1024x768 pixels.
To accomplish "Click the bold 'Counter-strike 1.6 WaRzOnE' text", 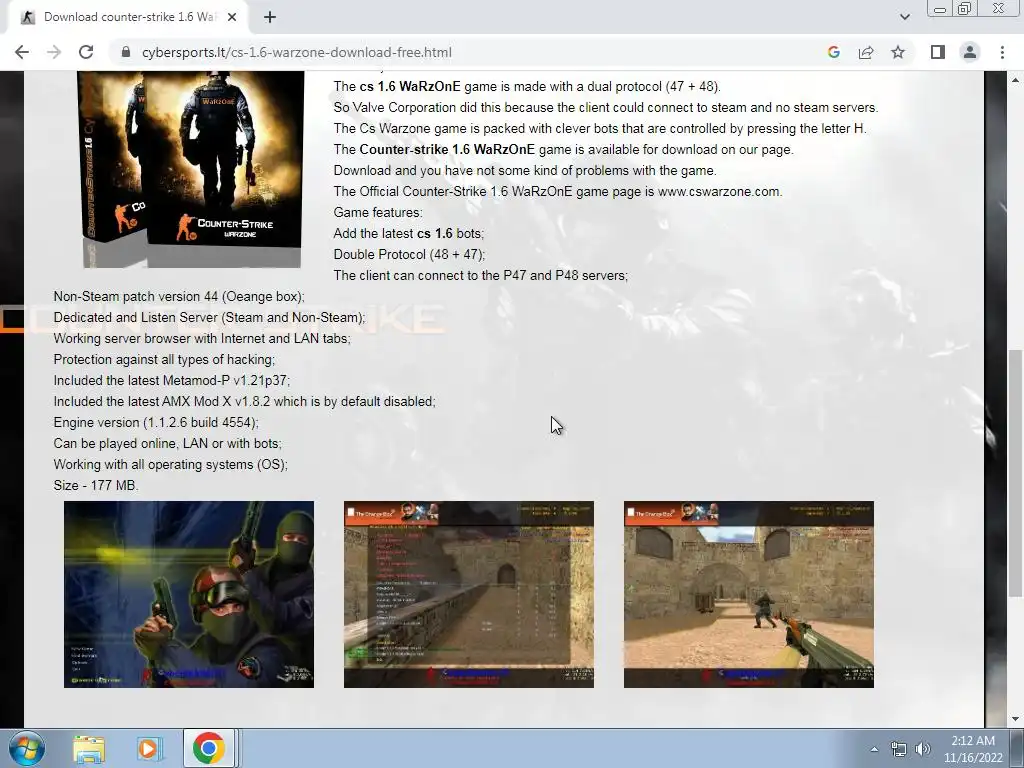I will pyautogui.click(x=447, y=150).
